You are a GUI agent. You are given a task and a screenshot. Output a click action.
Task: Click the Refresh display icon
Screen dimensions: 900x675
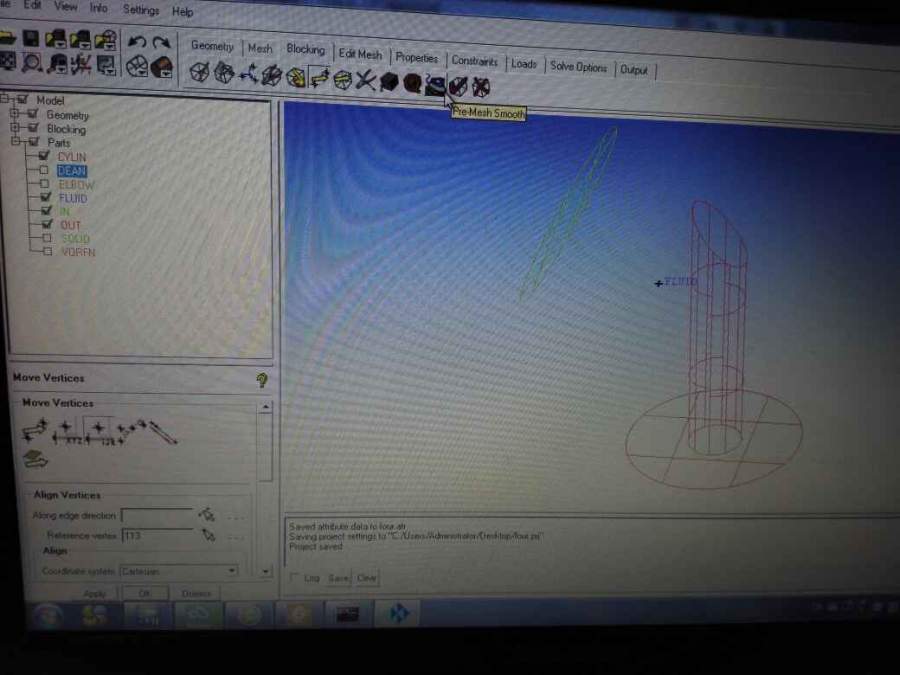[106, 65]
